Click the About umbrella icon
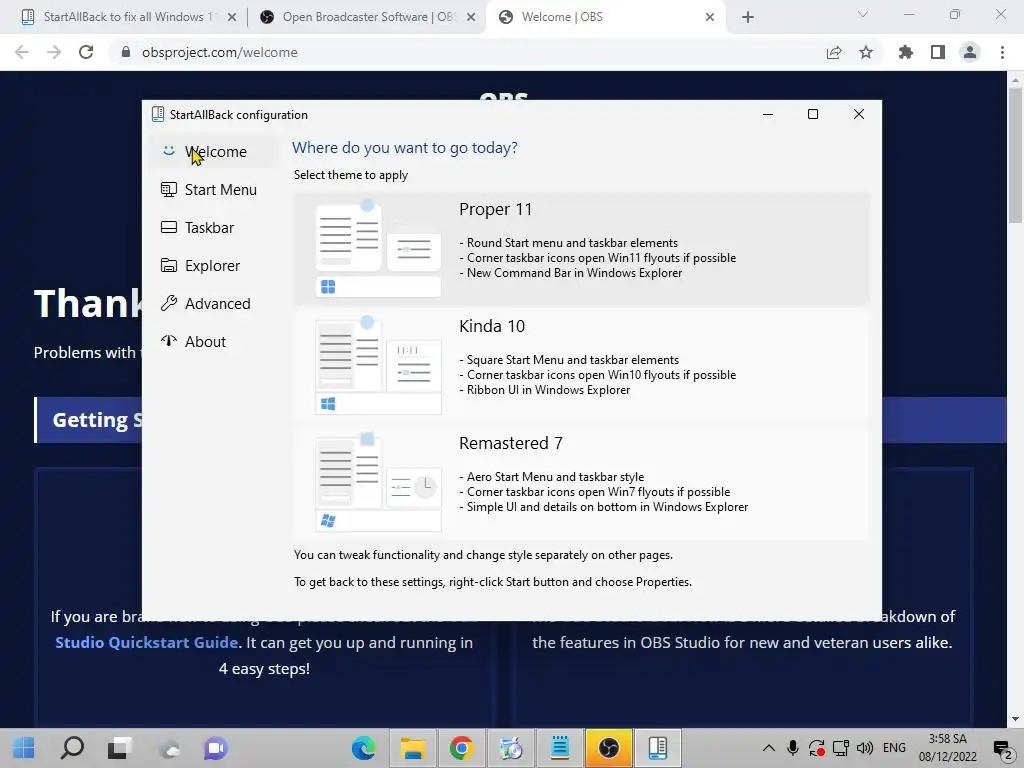Screen dimensions: 1024x768 pyautogui.click(x=168, y=340)
